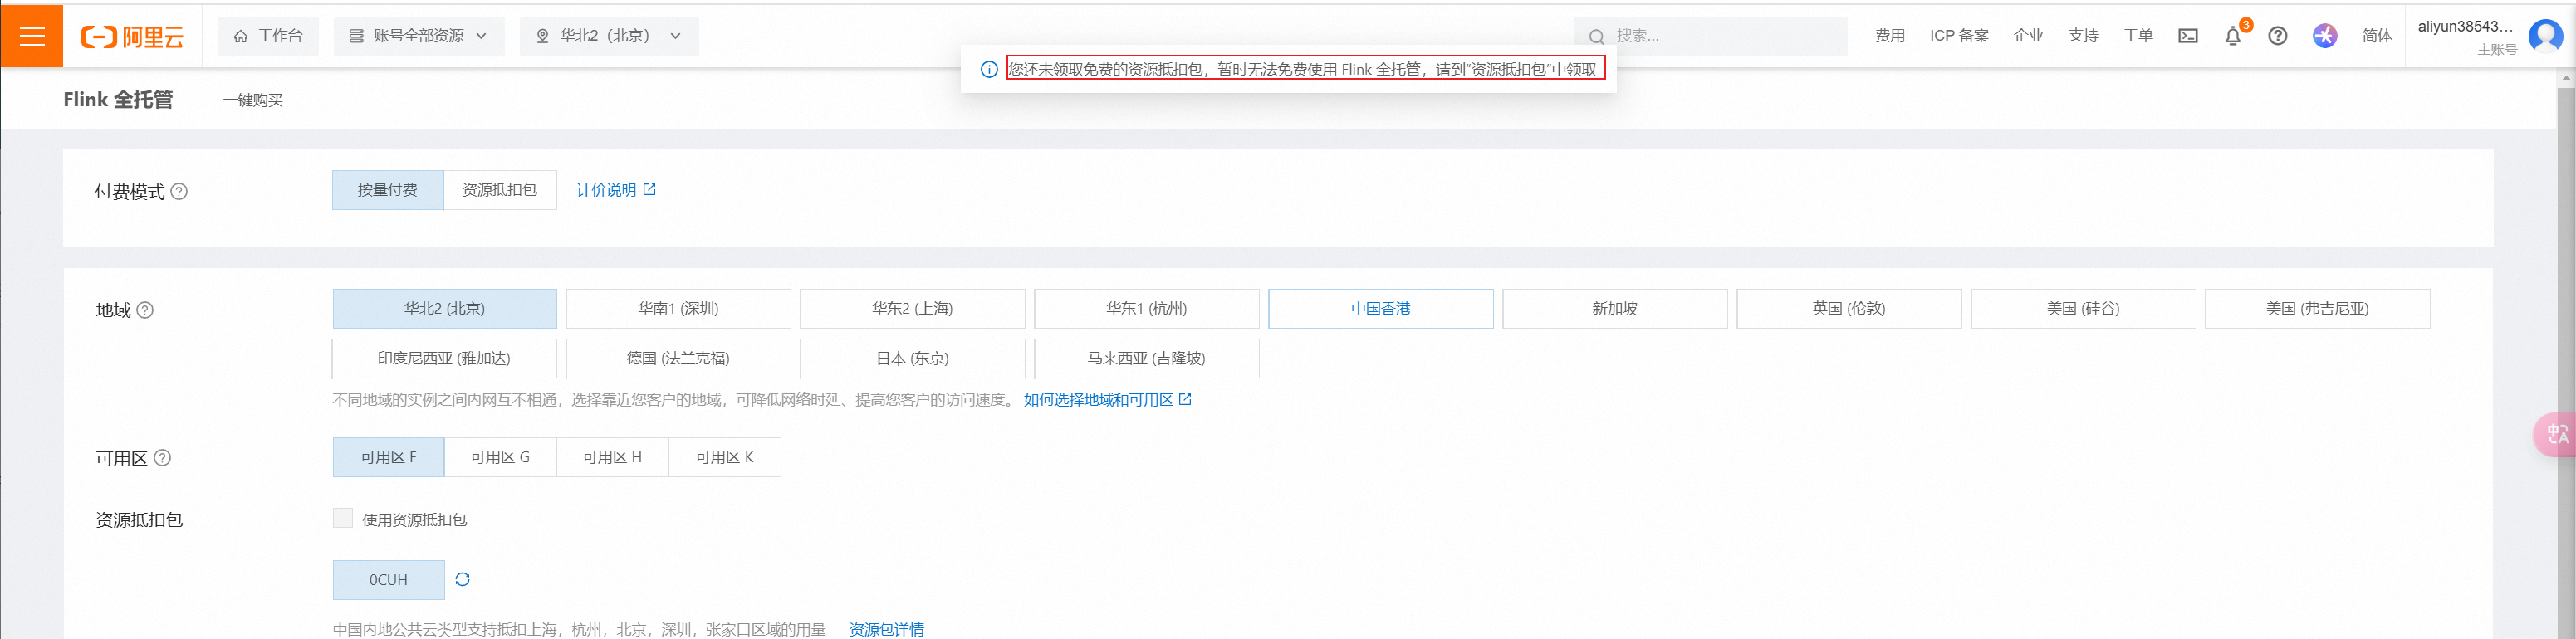Open the 计价说明 pricing link

pos(616,190)
